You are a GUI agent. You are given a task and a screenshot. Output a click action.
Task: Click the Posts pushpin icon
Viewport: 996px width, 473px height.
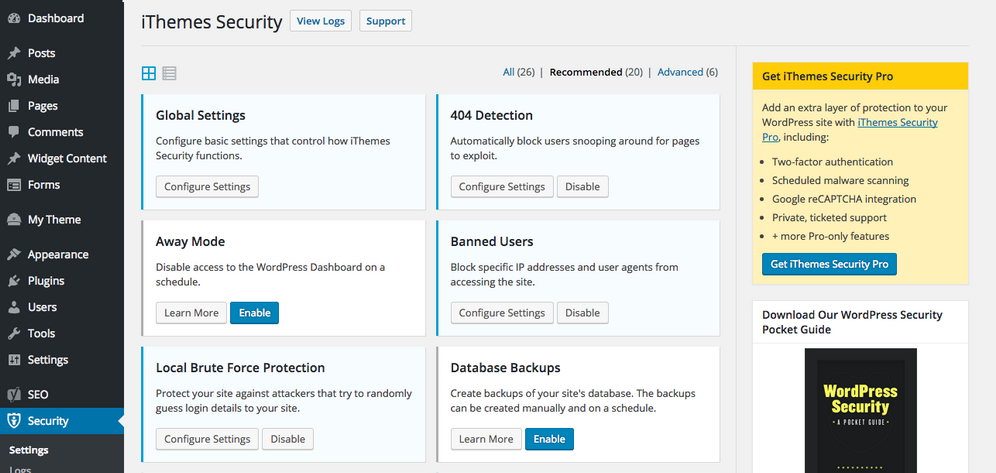tap(14, 53)
